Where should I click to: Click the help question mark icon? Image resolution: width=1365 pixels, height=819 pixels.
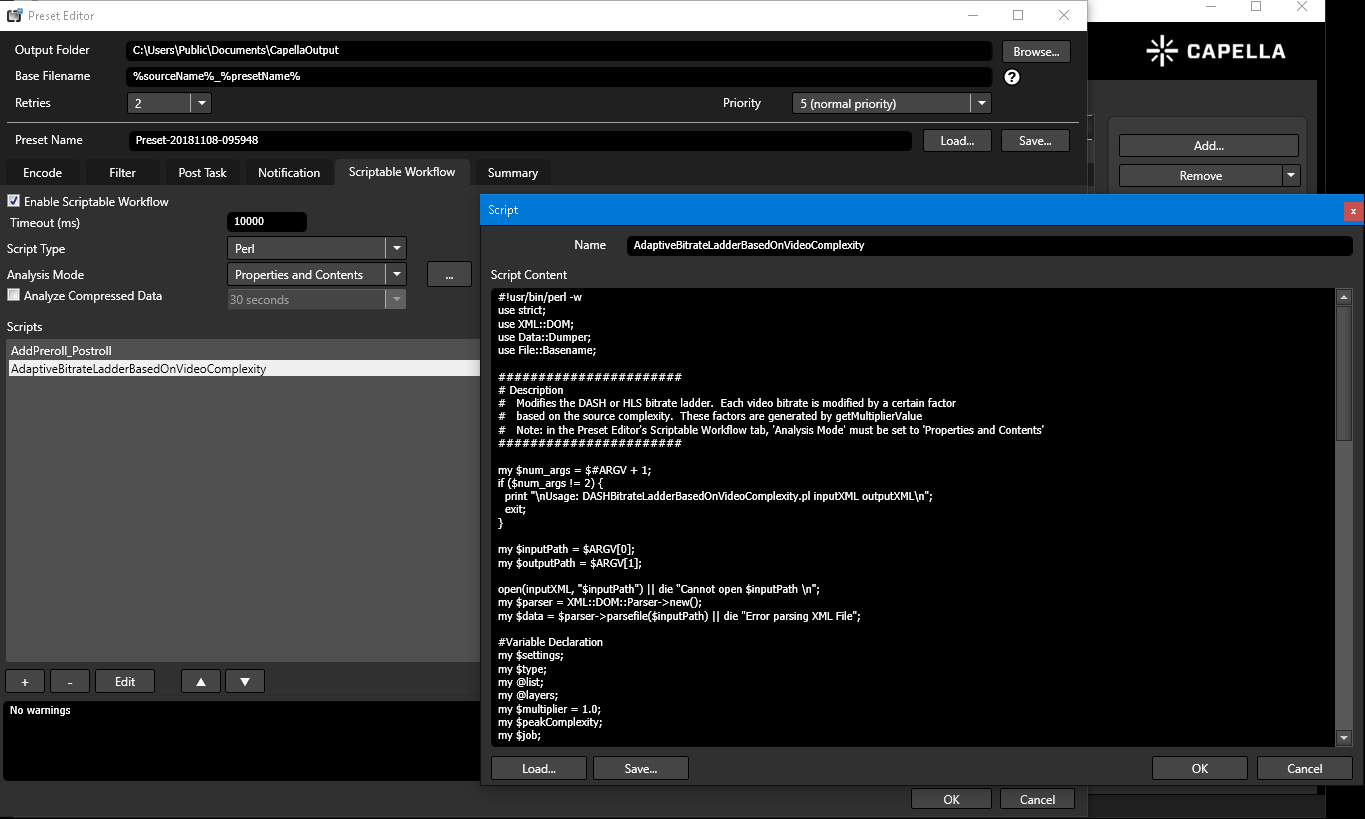tap(1012, 77)
